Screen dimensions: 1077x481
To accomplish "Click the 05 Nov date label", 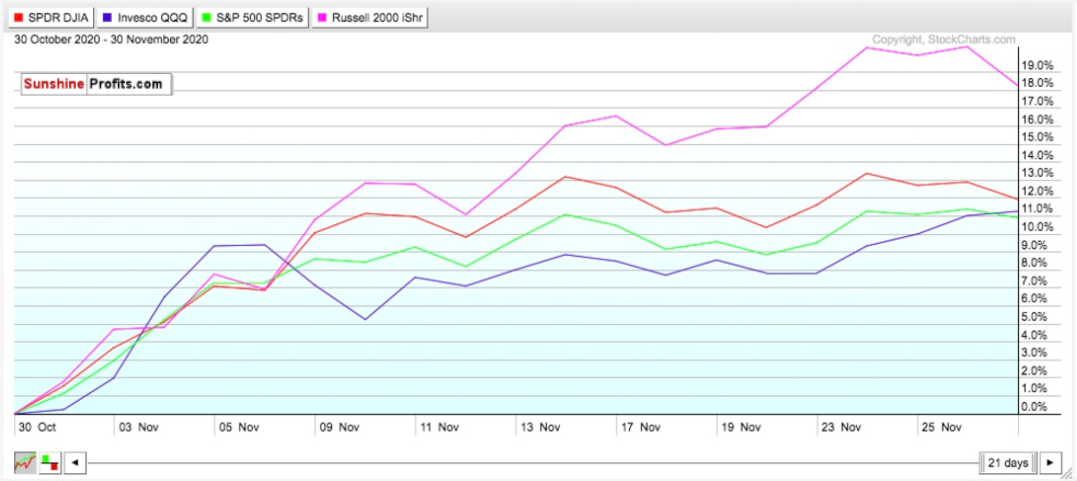I will pyautogui.click(x=241, y=427).
